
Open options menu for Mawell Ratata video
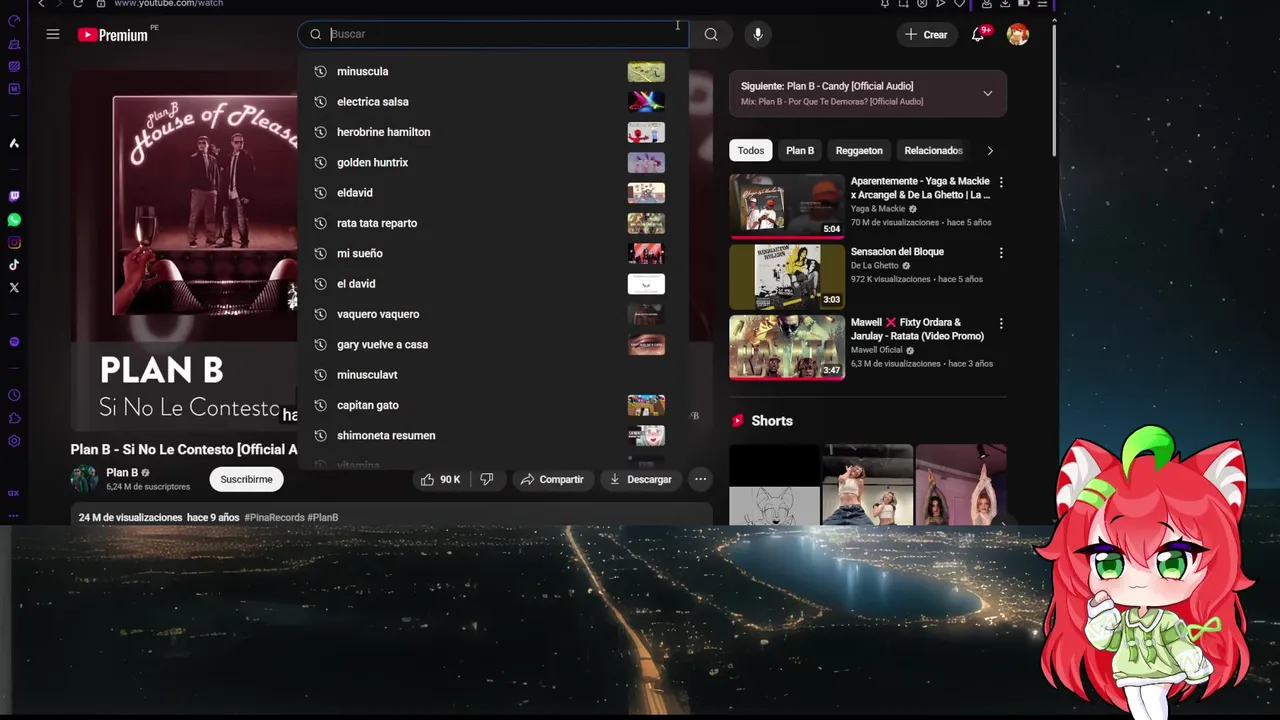[x=1001, y=324]
